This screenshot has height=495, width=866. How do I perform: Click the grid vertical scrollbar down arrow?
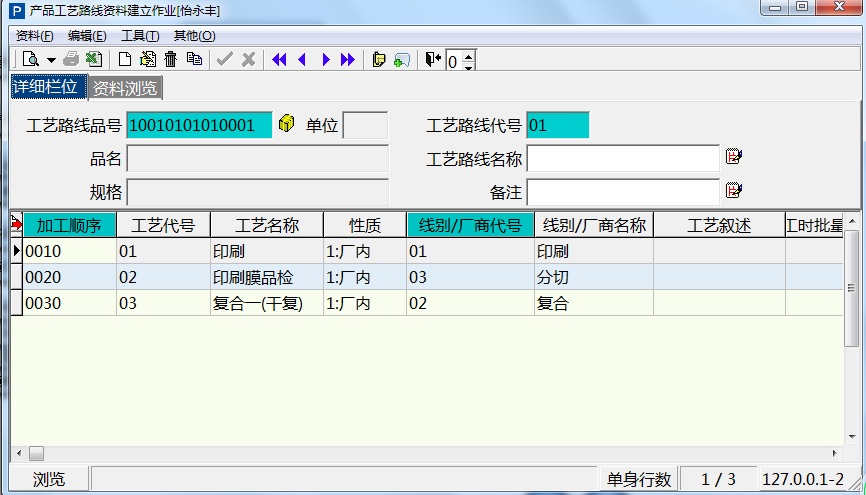pyautogui.click(x=852, y=436)
